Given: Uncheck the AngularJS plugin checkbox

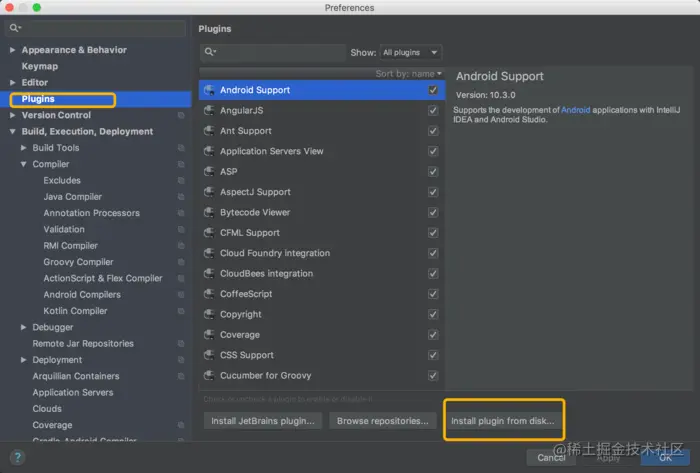Looking at the screenshot, I should tap(433, 111).
